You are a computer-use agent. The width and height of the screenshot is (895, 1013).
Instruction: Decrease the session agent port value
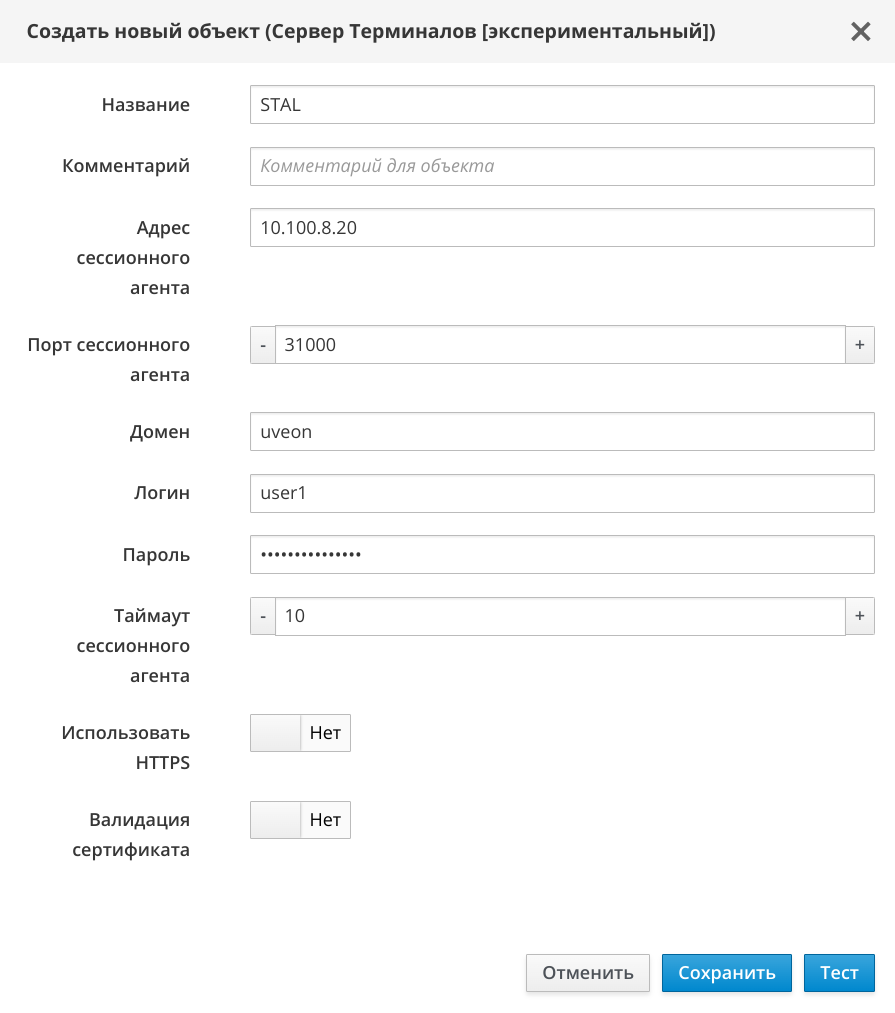263,345
